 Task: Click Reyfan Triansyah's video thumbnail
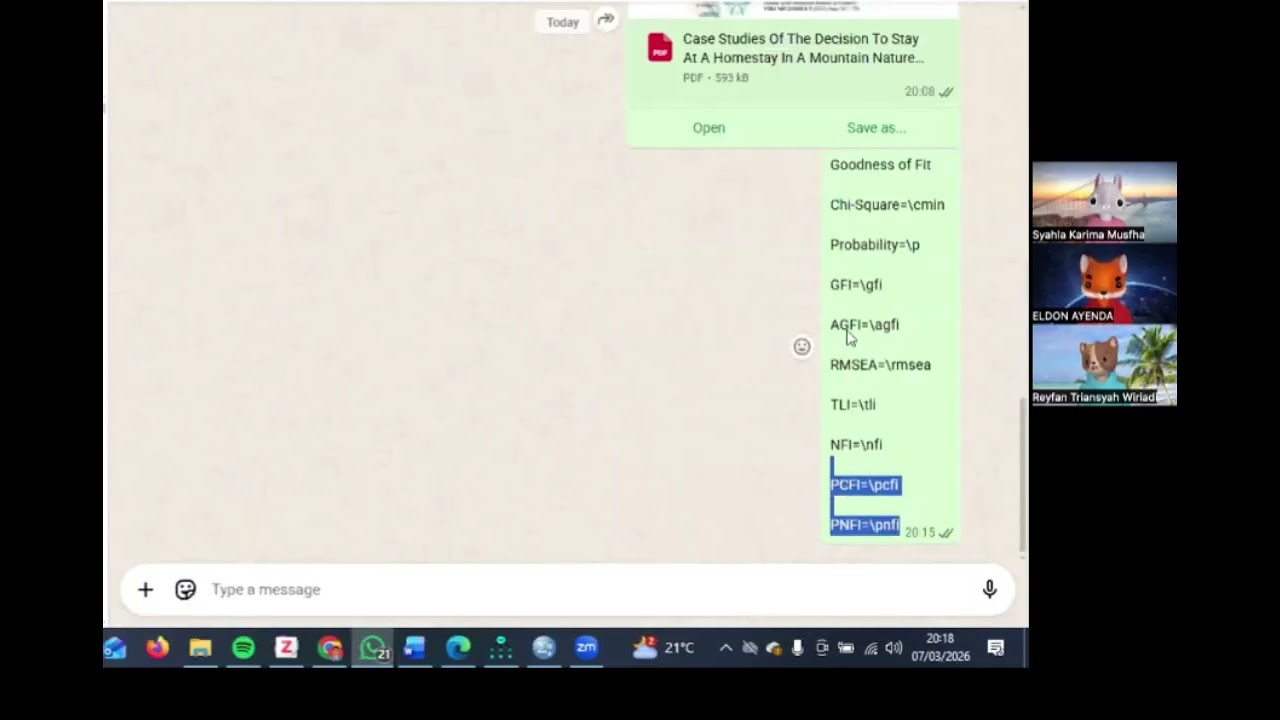(1104, 364)
